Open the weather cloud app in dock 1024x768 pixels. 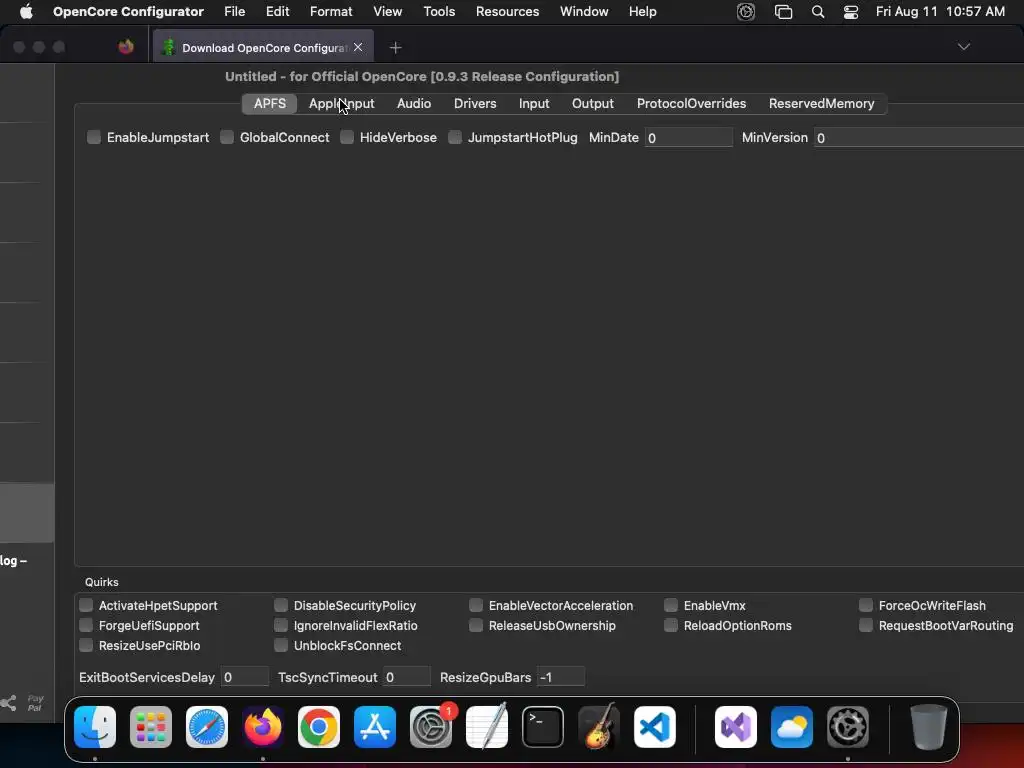(792, 727)
